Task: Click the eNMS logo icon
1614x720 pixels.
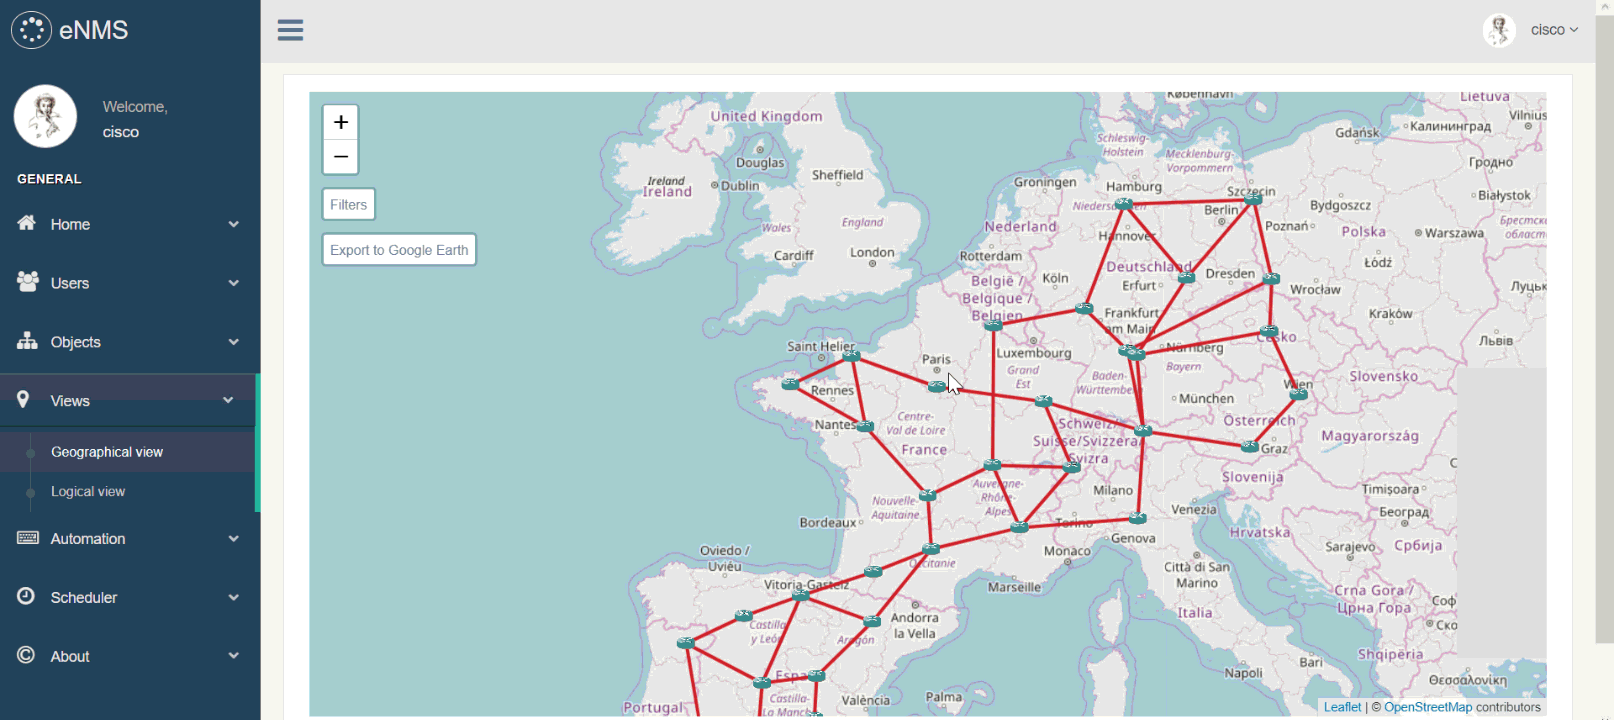Action: coord(31,30)
